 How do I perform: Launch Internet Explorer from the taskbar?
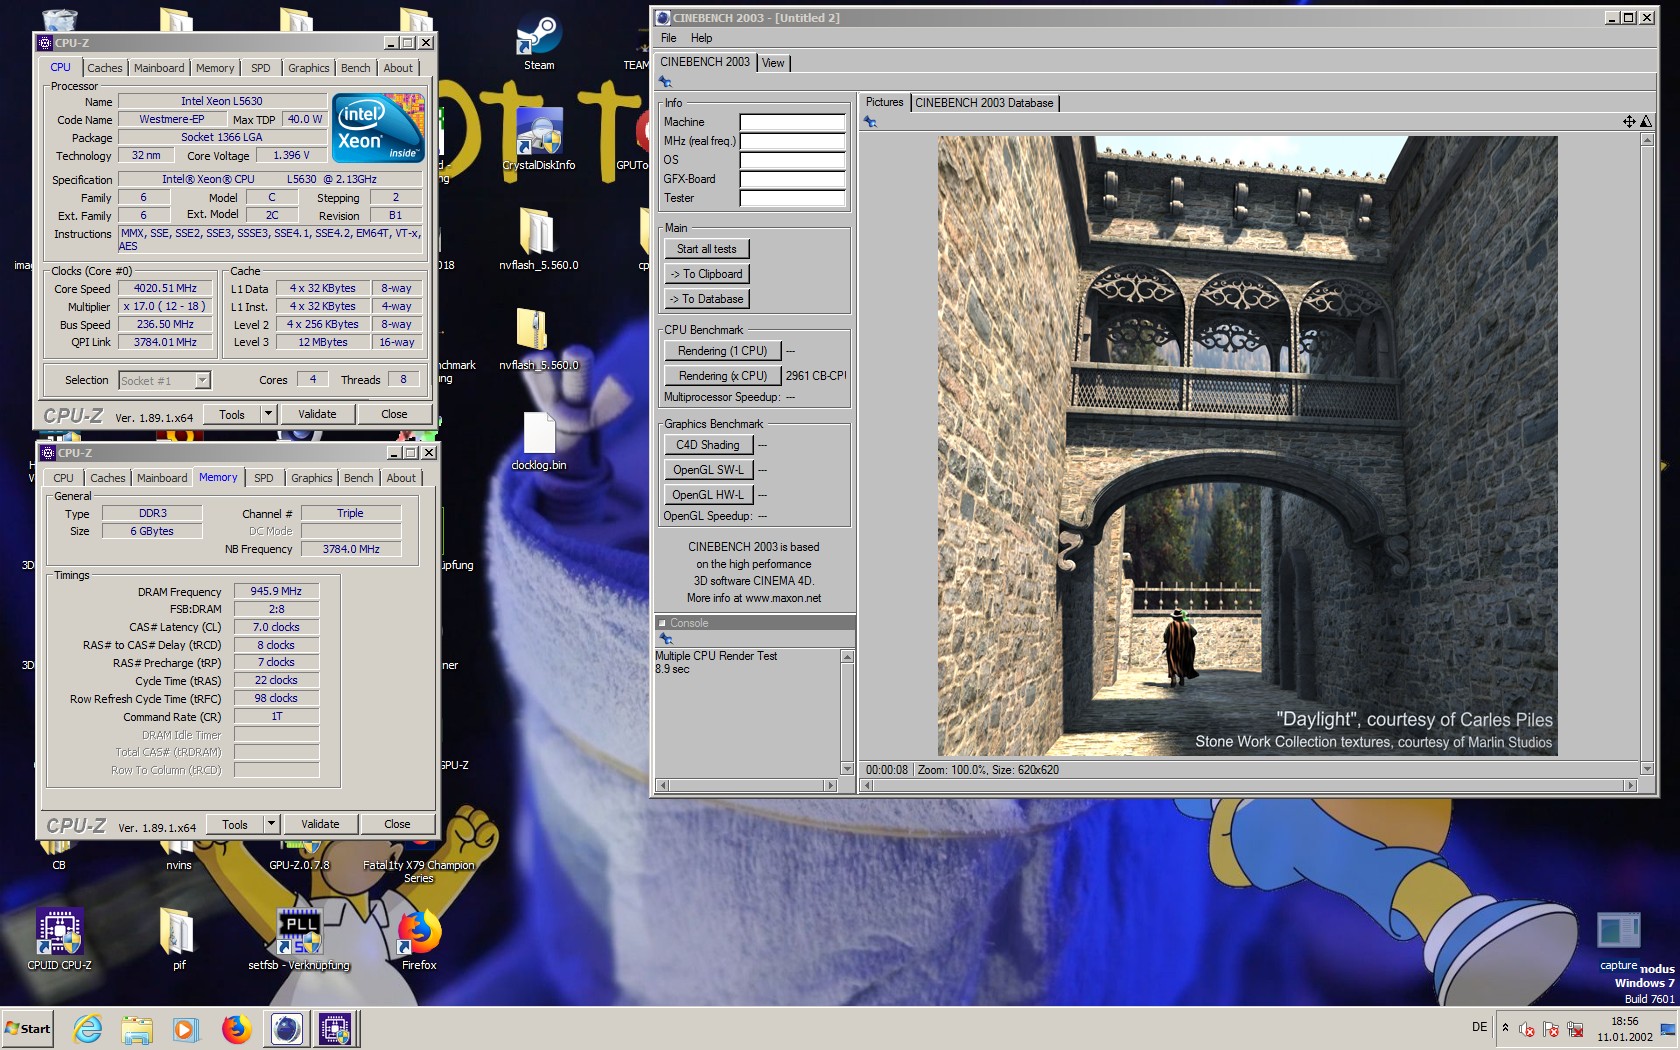click(88, 1028)
